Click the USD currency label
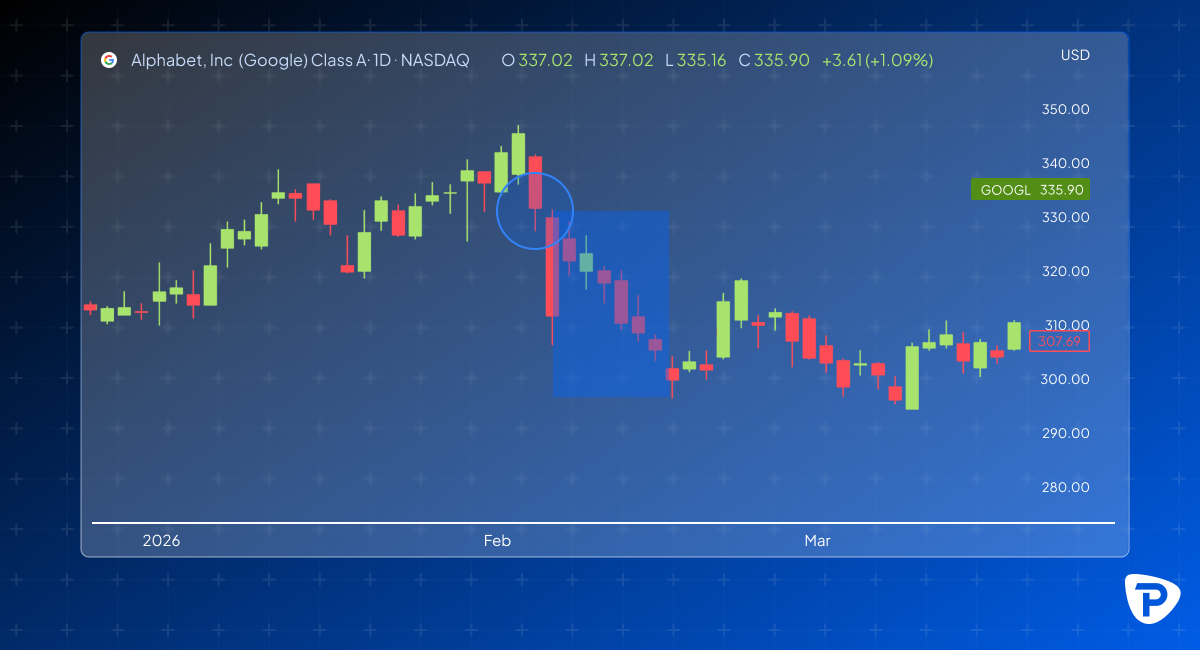This screenshot has height=650, width=1200. point(1075,55)
